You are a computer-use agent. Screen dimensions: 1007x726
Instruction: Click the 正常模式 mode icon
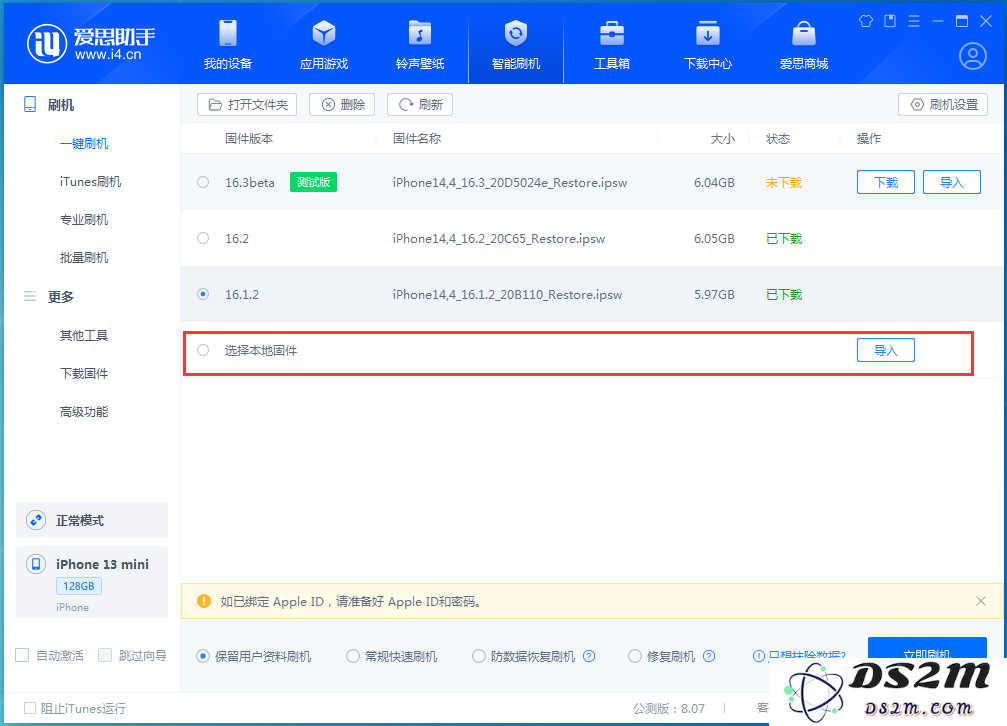point(36,520)
